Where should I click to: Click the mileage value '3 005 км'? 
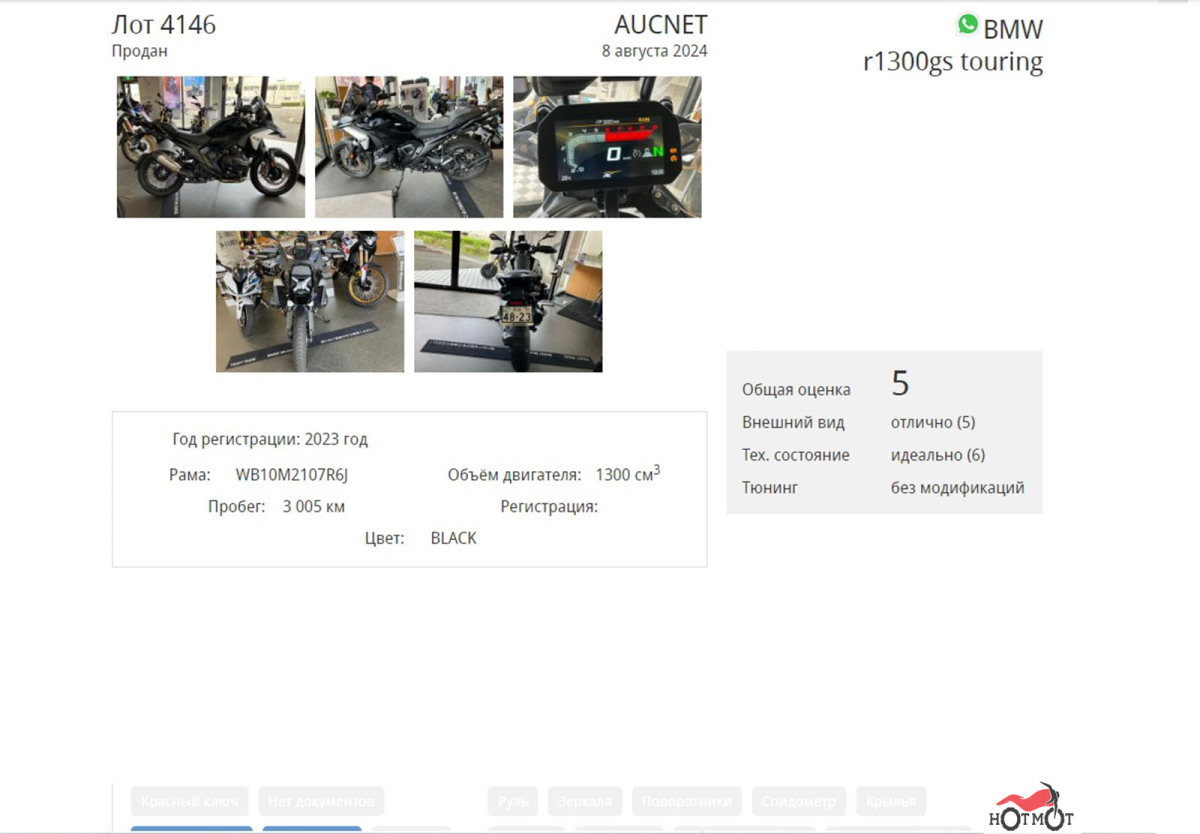pos(314,507)
